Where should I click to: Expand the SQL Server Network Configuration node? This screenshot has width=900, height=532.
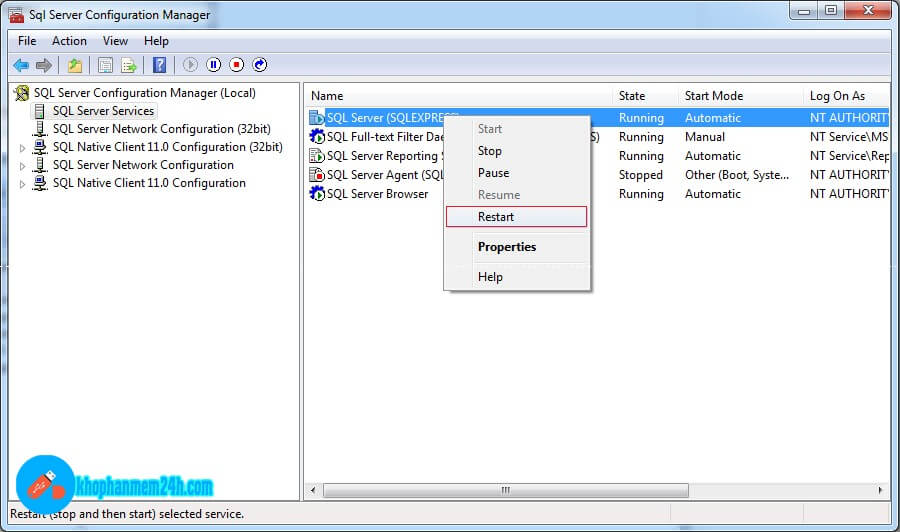tap(24, 166)
